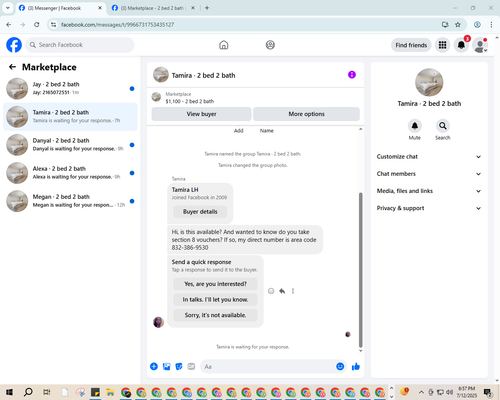Open Windows Start menu

[x=9, y=392]
